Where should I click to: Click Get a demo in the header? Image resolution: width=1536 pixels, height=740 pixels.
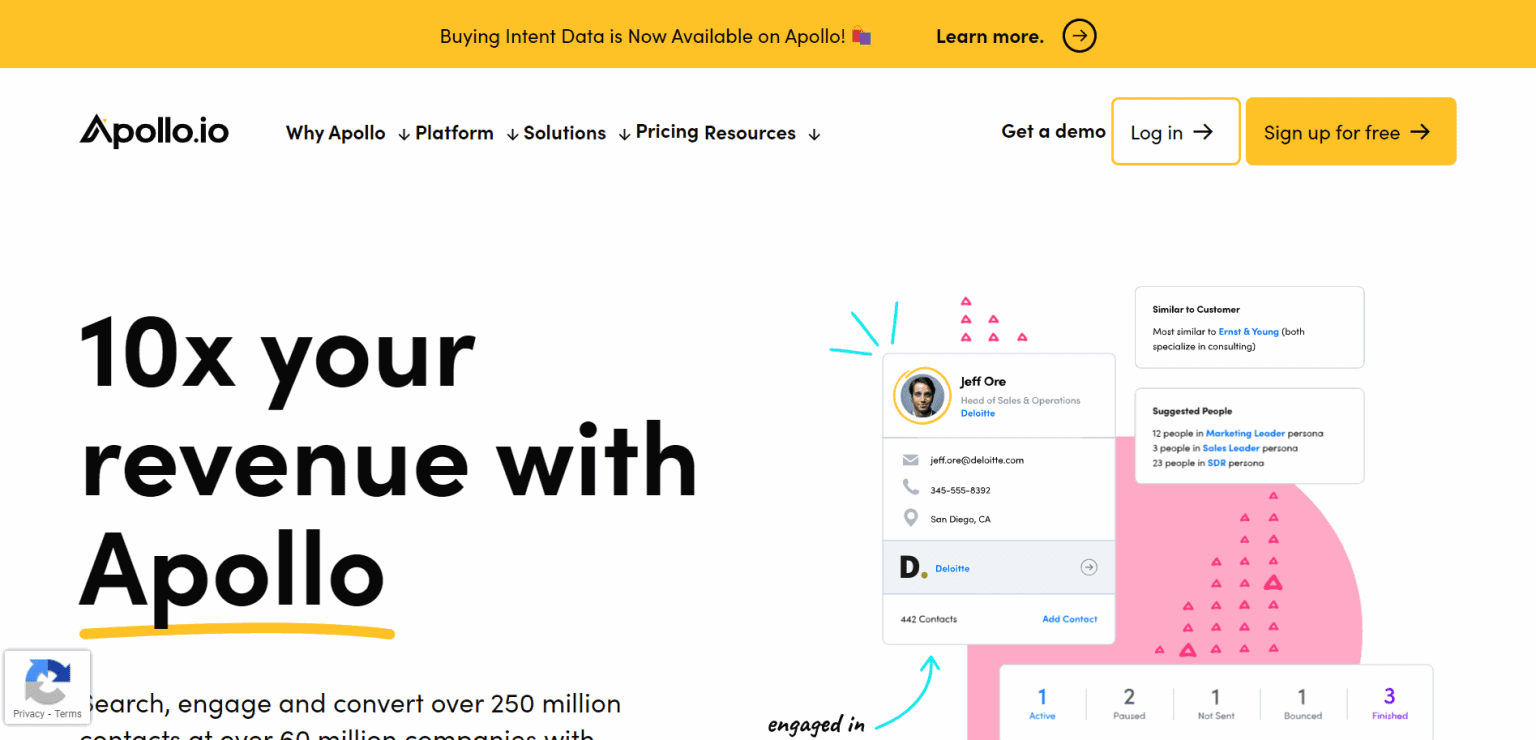pos(1053,131)
